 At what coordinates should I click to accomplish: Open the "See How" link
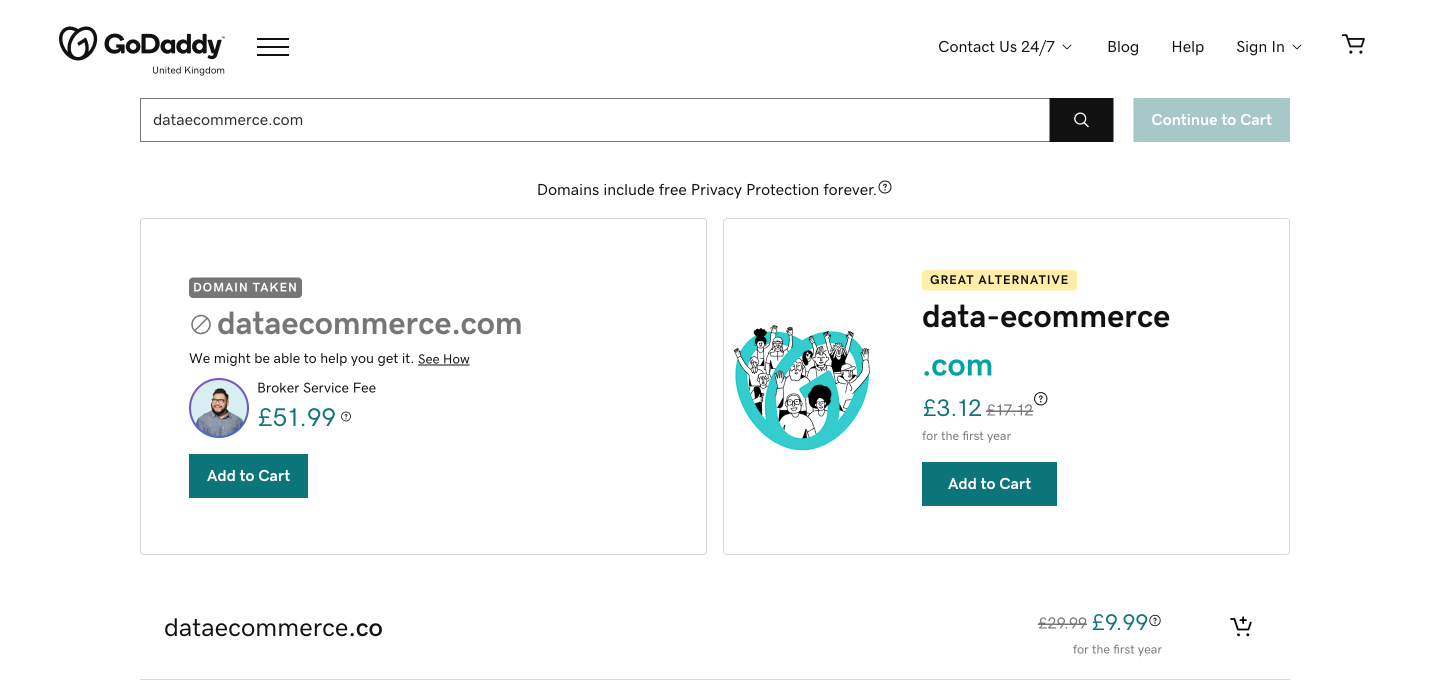click(x=443, y=358)
